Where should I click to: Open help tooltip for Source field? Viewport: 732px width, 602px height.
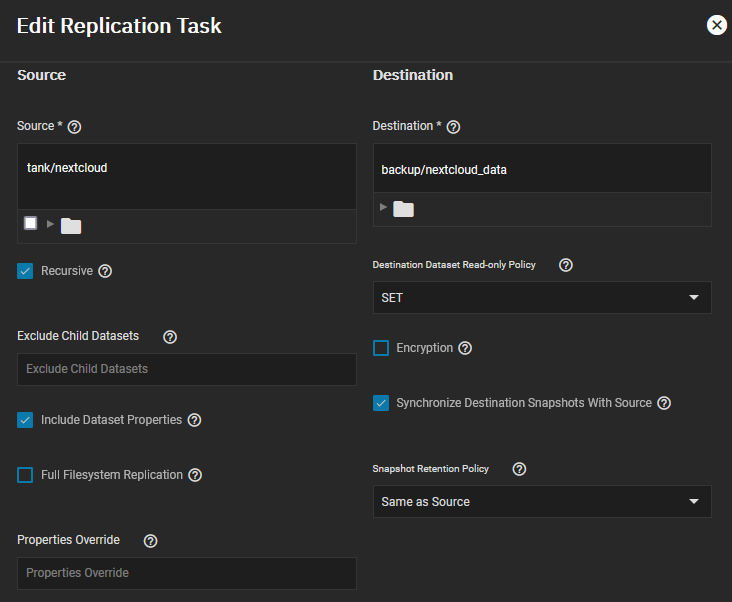(74, 127)
